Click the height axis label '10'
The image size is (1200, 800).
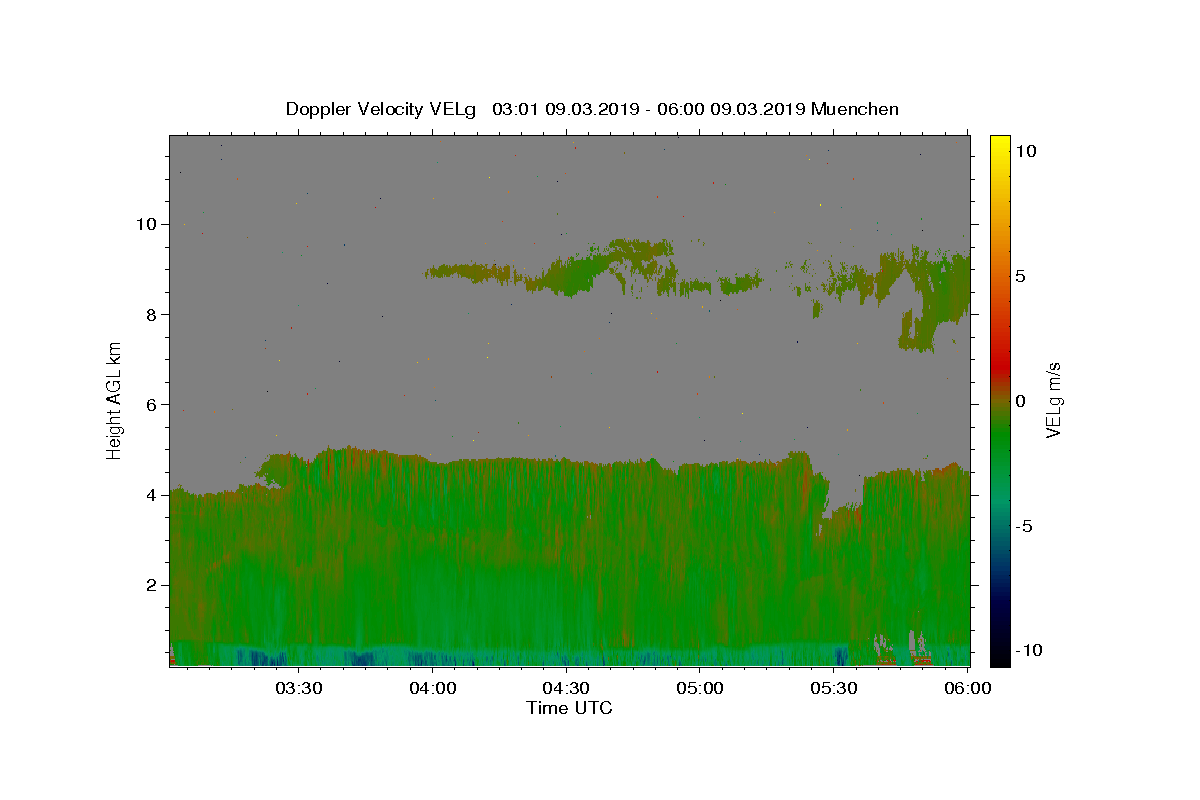(148, 224)
